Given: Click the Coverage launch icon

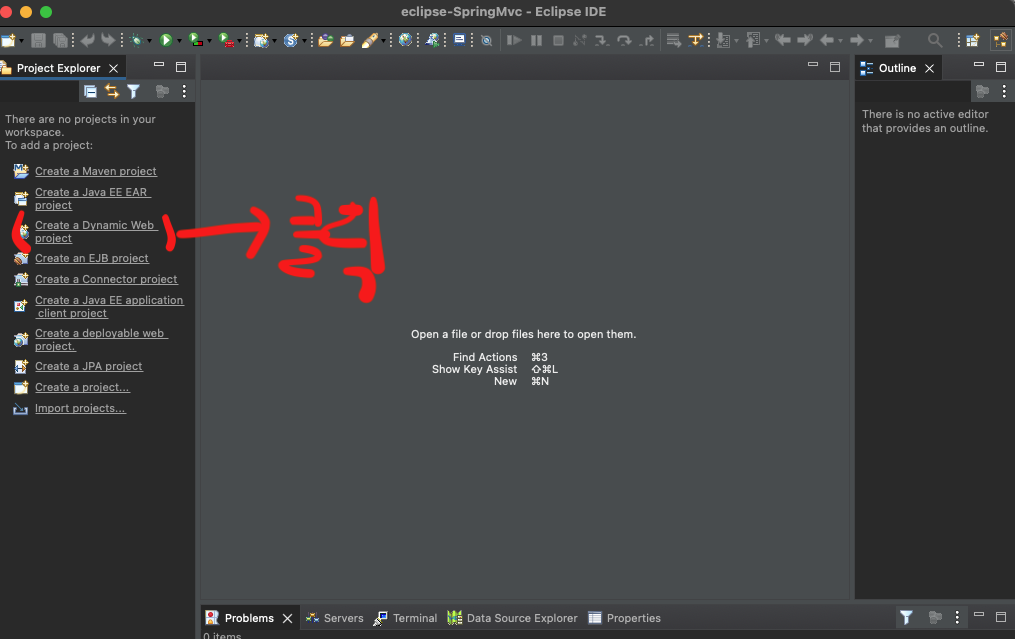Looking at the screenshot, I should coord(195,41).
